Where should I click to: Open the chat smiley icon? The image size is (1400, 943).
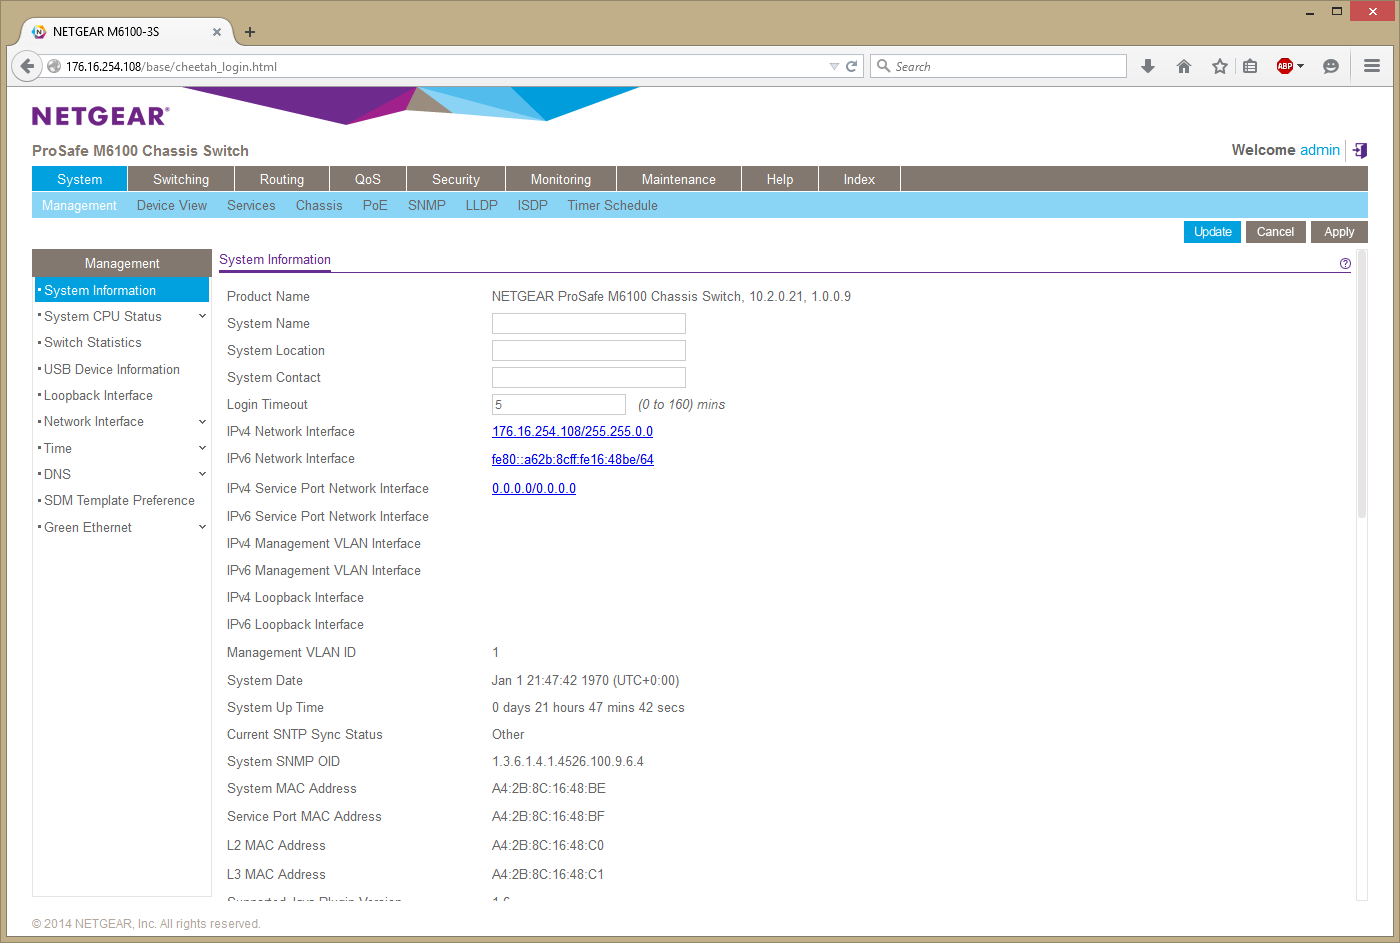[x=1331, y=66]
